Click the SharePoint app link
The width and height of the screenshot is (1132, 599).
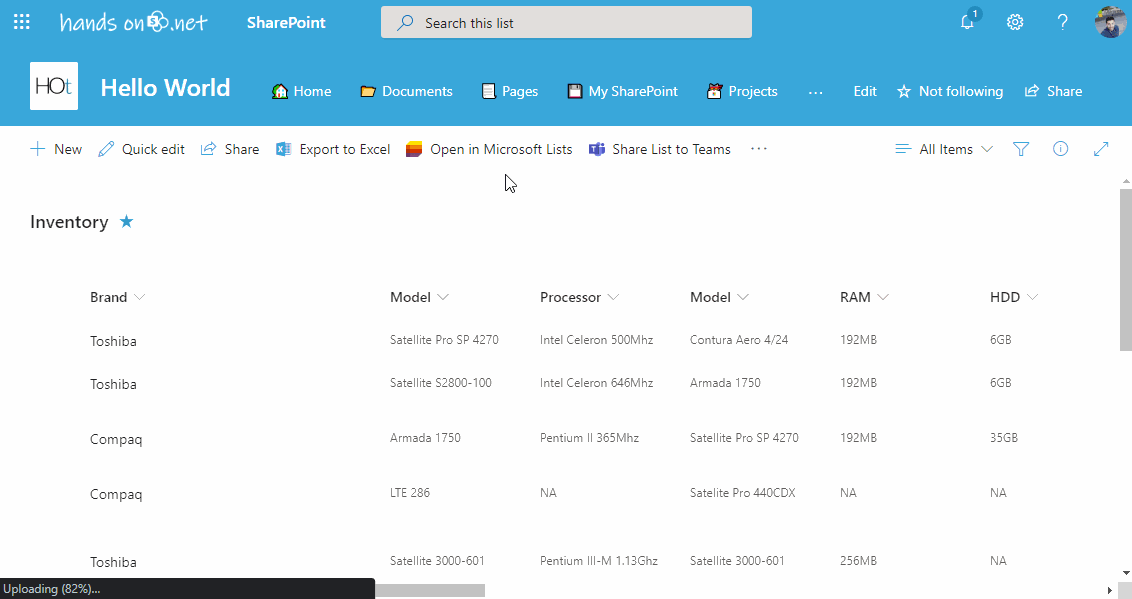(x=286, y=22)
